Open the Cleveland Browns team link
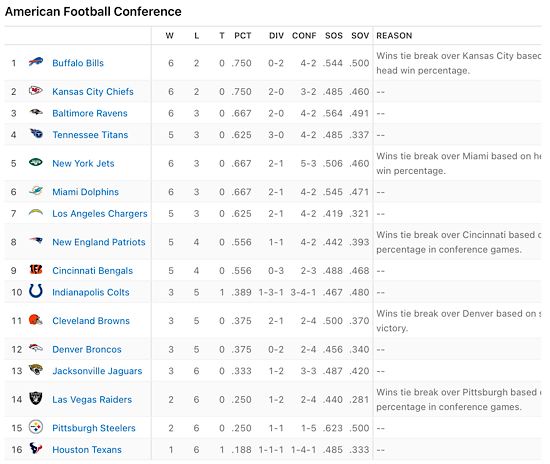Screen dimensions: 550x464 91,321
